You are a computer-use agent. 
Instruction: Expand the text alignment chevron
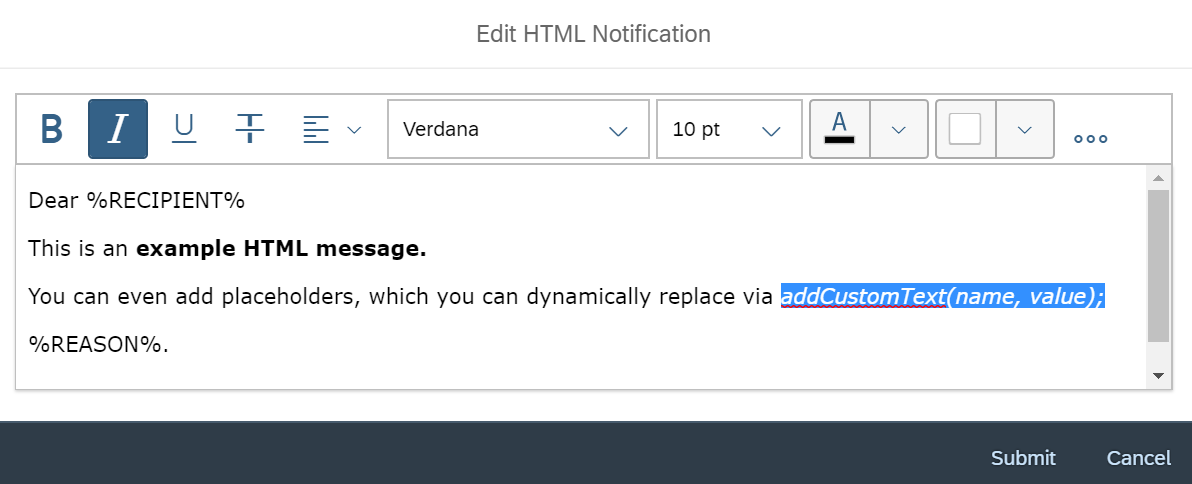coord(353,130)
